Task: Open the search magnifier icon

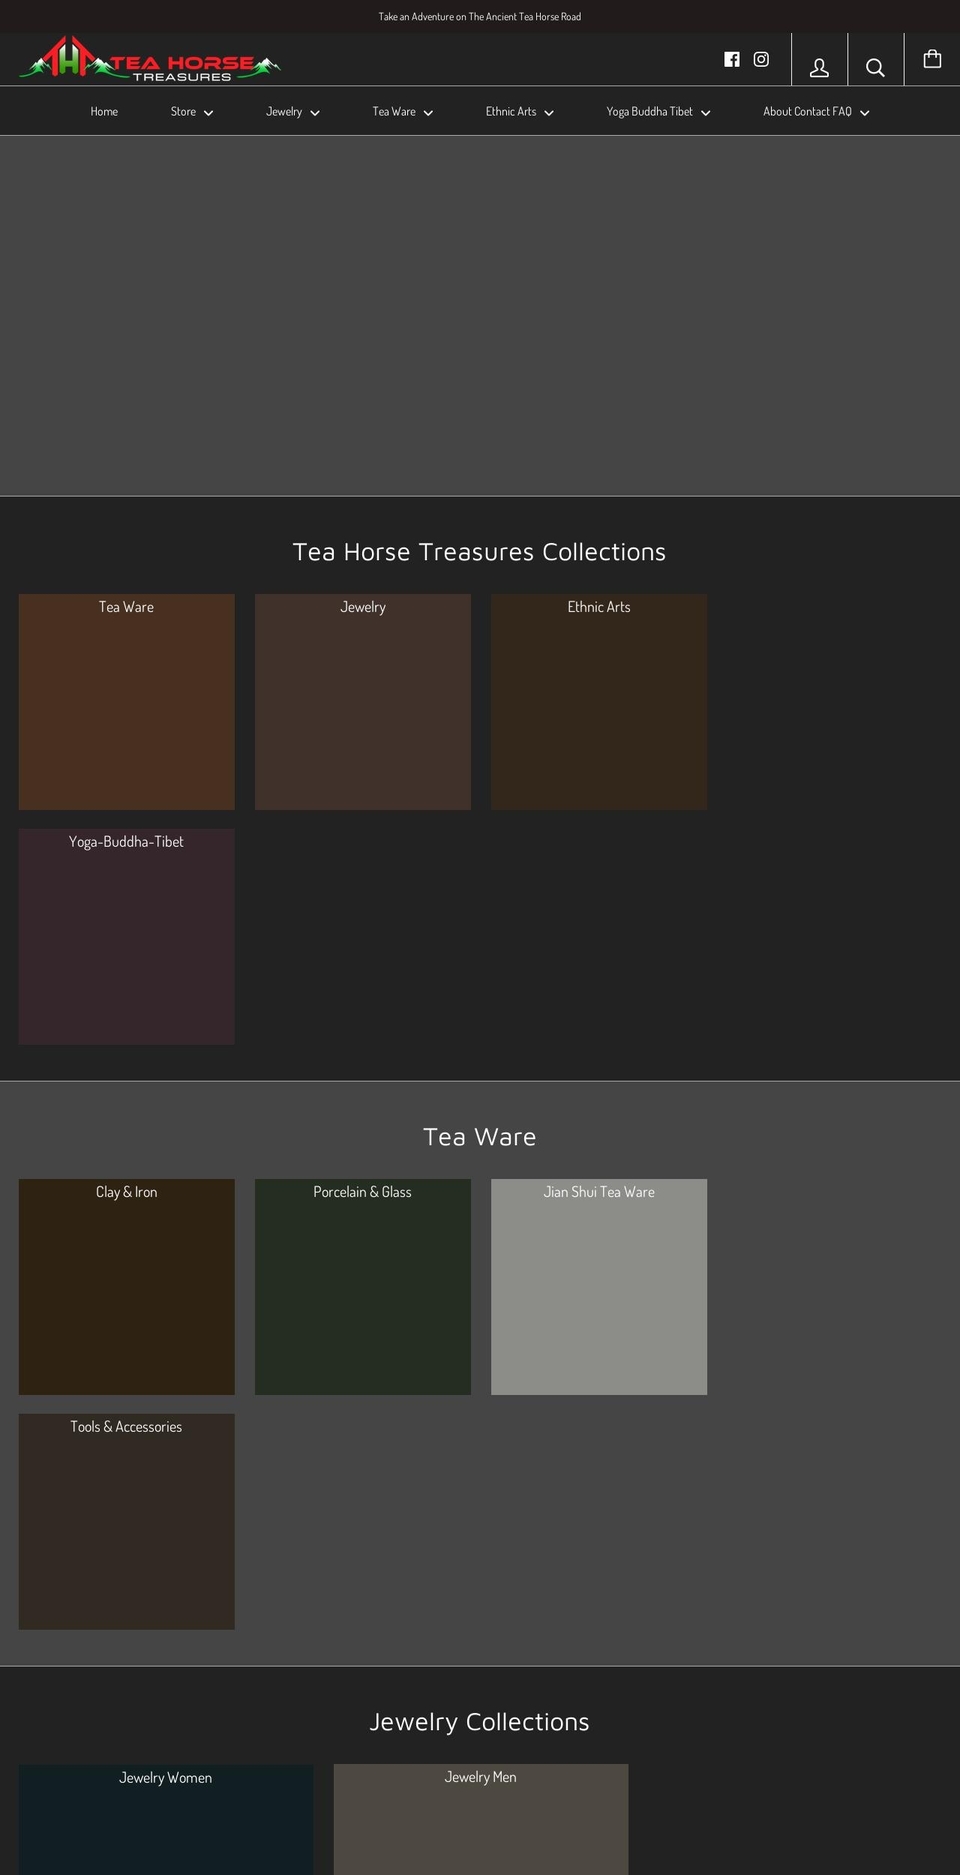Action: point(875,67)
